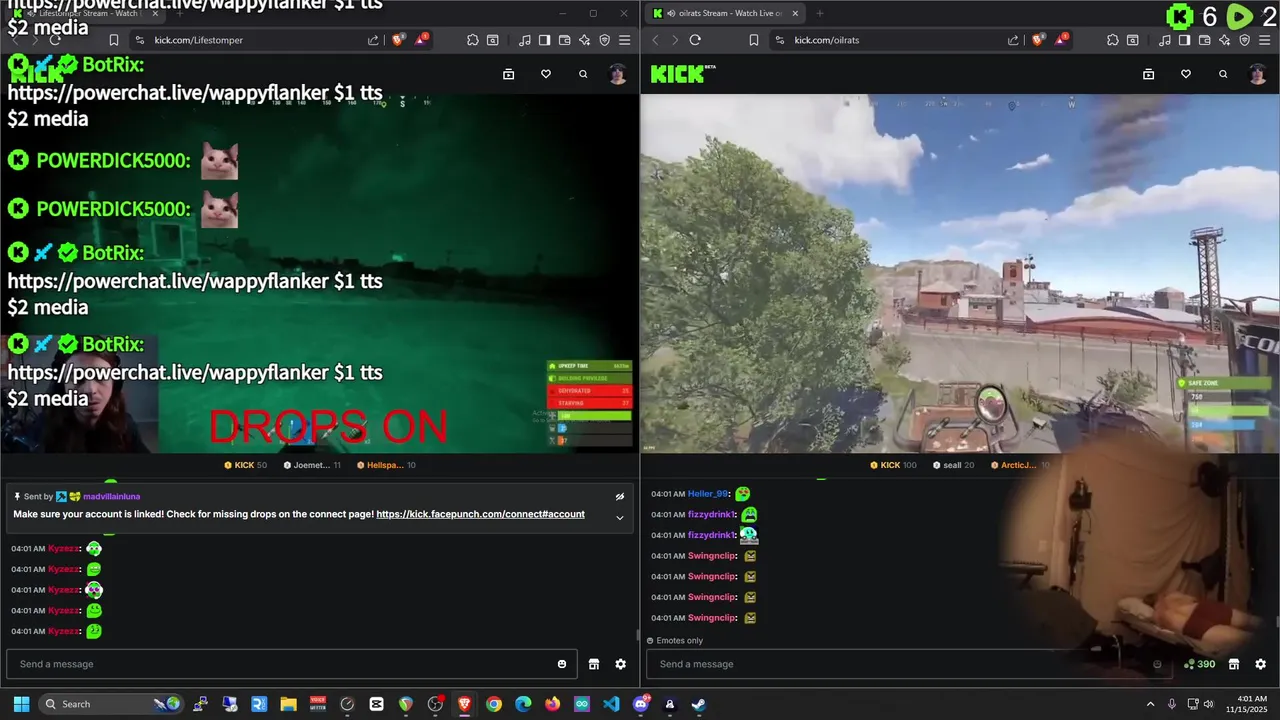1280x720 pixels.
Task: Open Brave Shields in Lifestomper window
Action: [x=398, y=40]
